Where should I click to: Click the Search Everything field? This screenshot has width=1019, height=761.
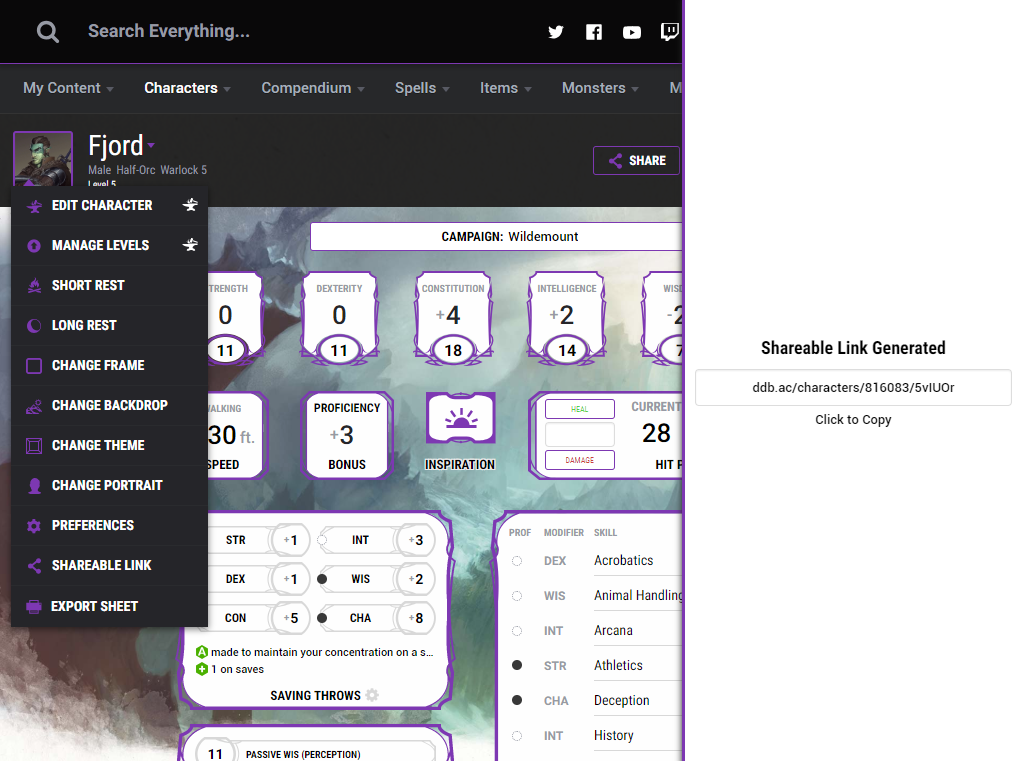169,31
